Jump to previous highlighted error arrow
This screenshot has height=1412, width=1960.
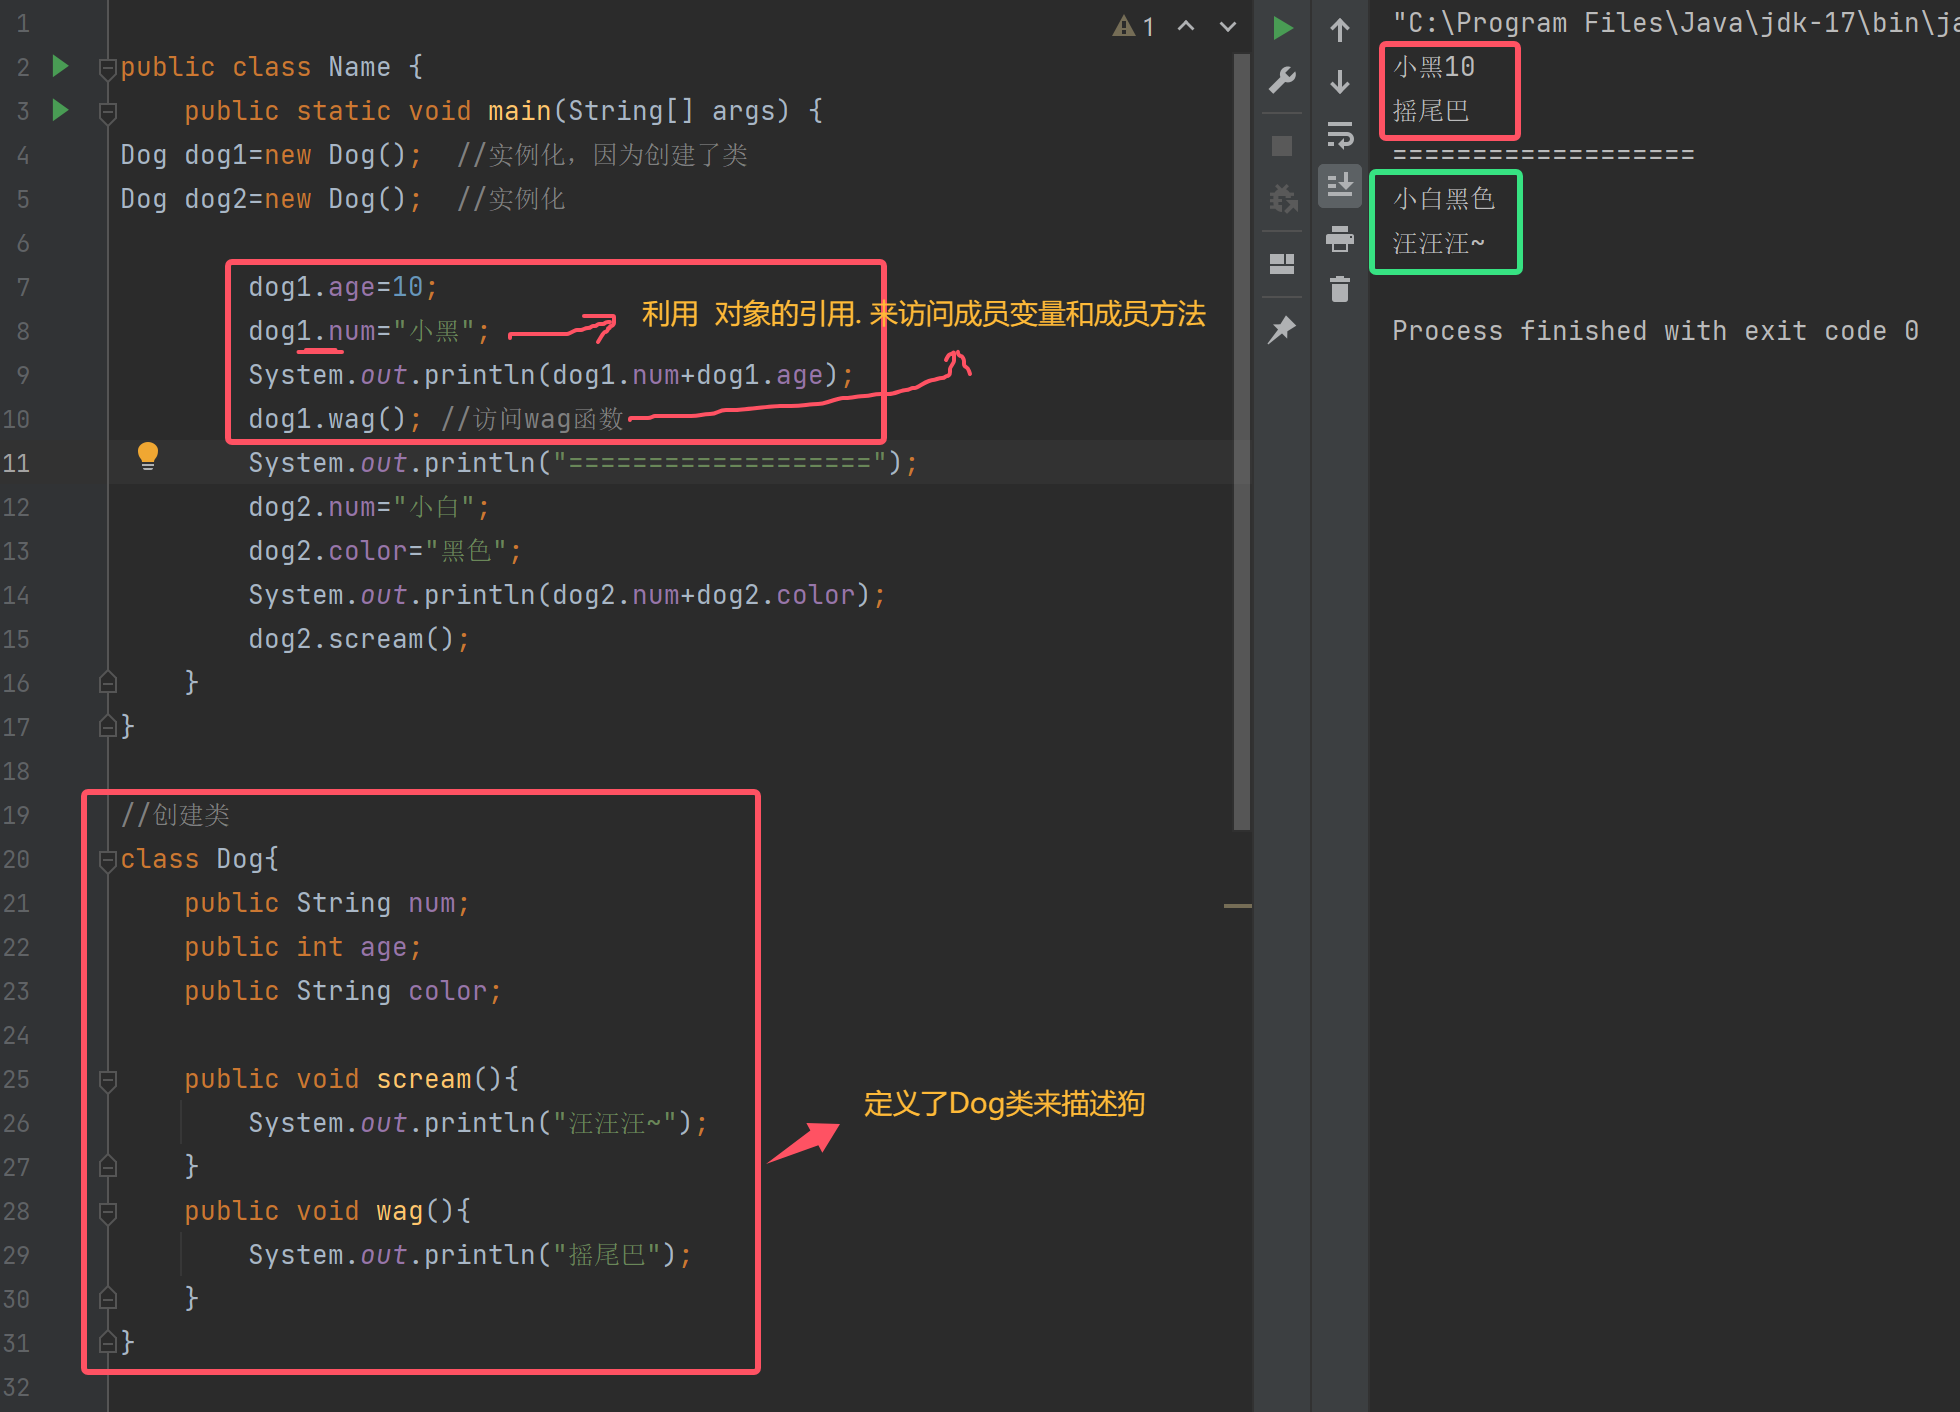coord(1186,26)
